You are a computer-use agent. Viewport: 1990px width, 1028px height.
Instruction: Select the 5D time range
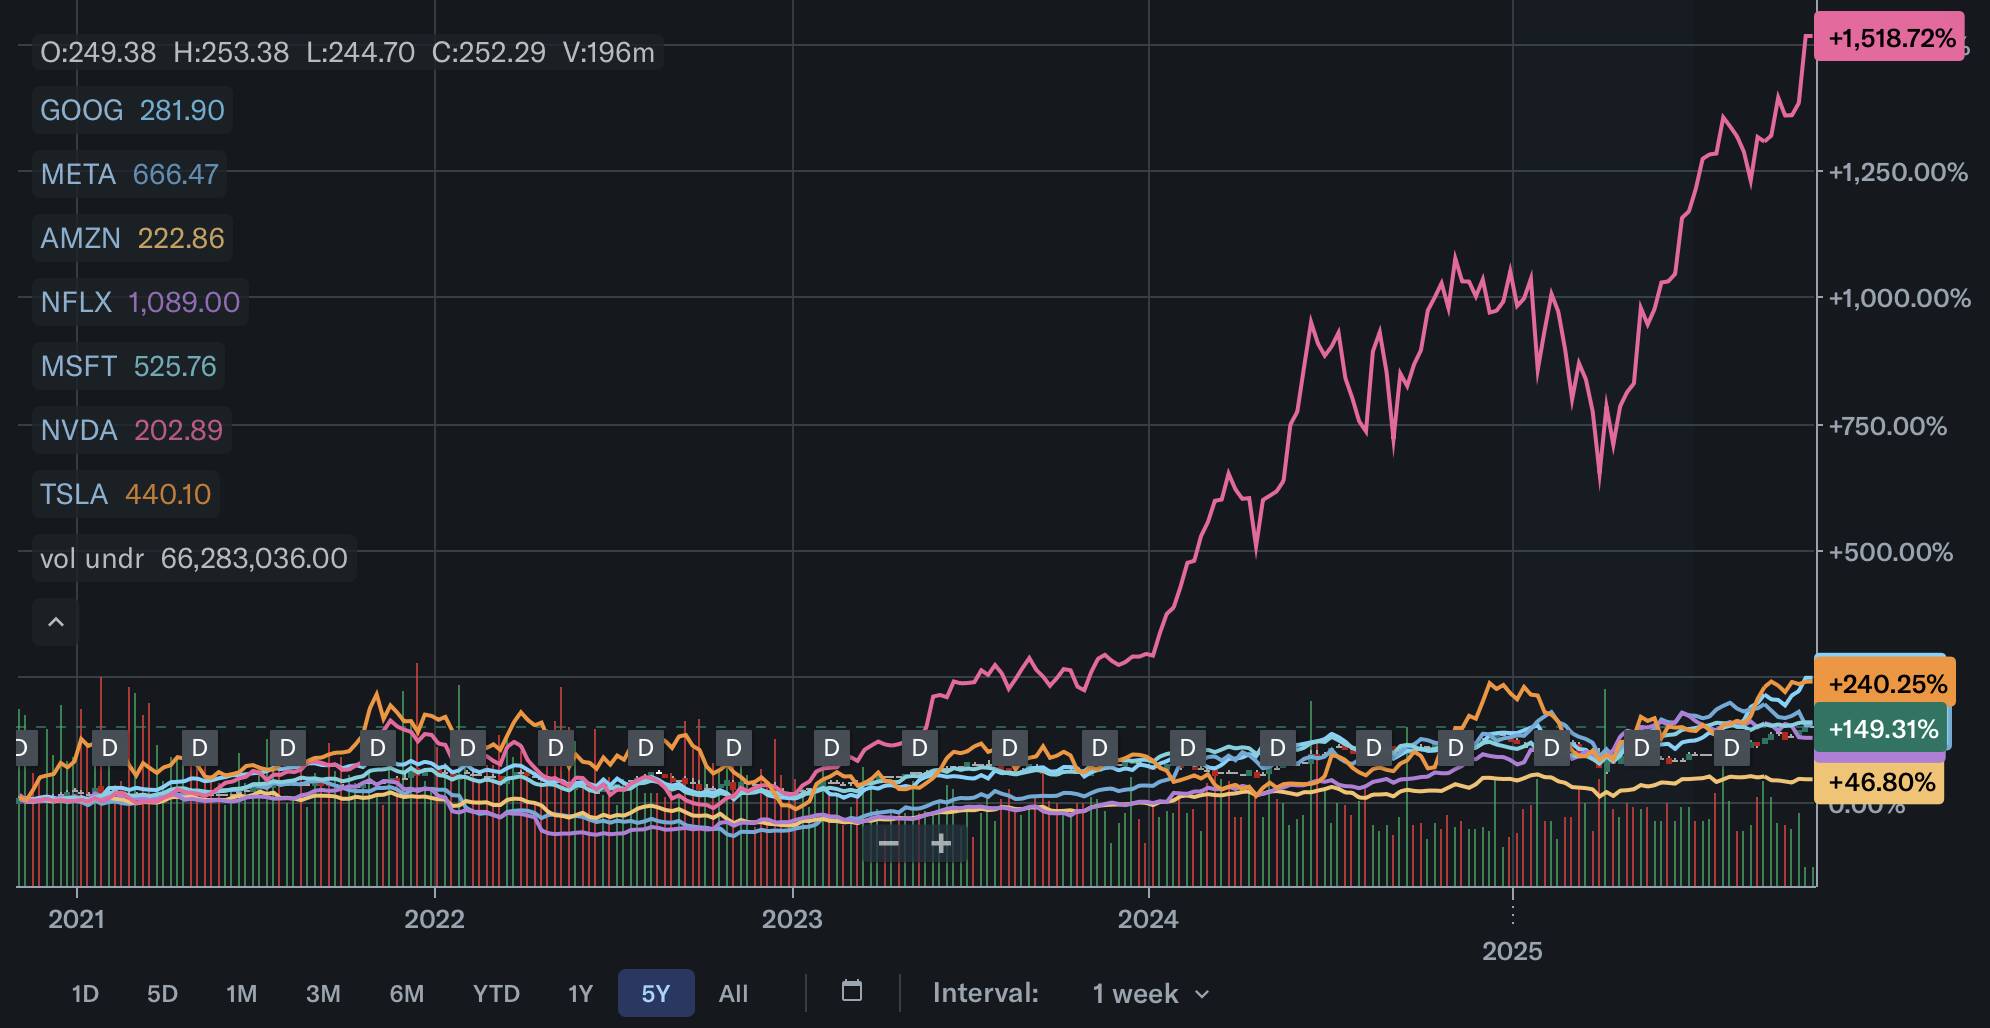click(x=162, y=993)
